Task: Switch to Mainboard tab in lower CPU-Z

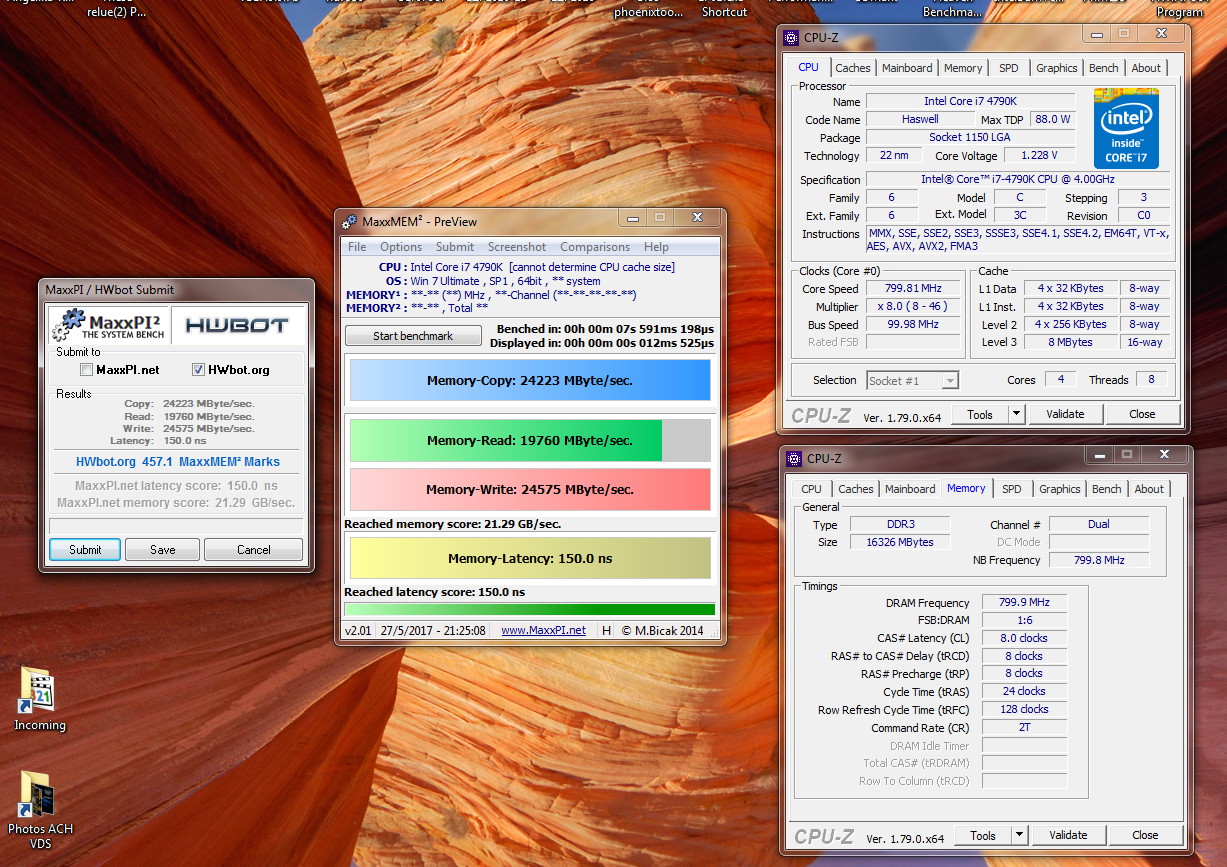Action: tap(910, 489)
